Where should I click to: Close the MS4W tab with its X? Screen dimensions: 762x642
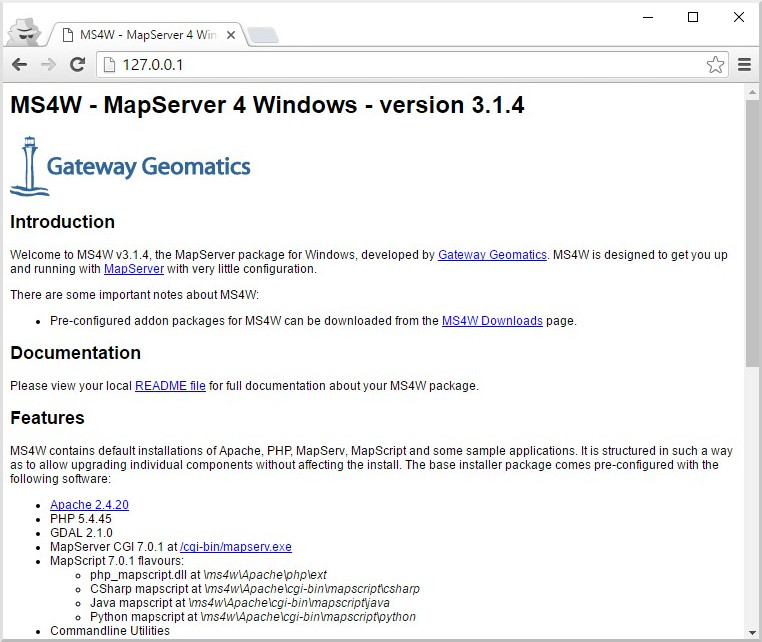(x=231, y=35)
